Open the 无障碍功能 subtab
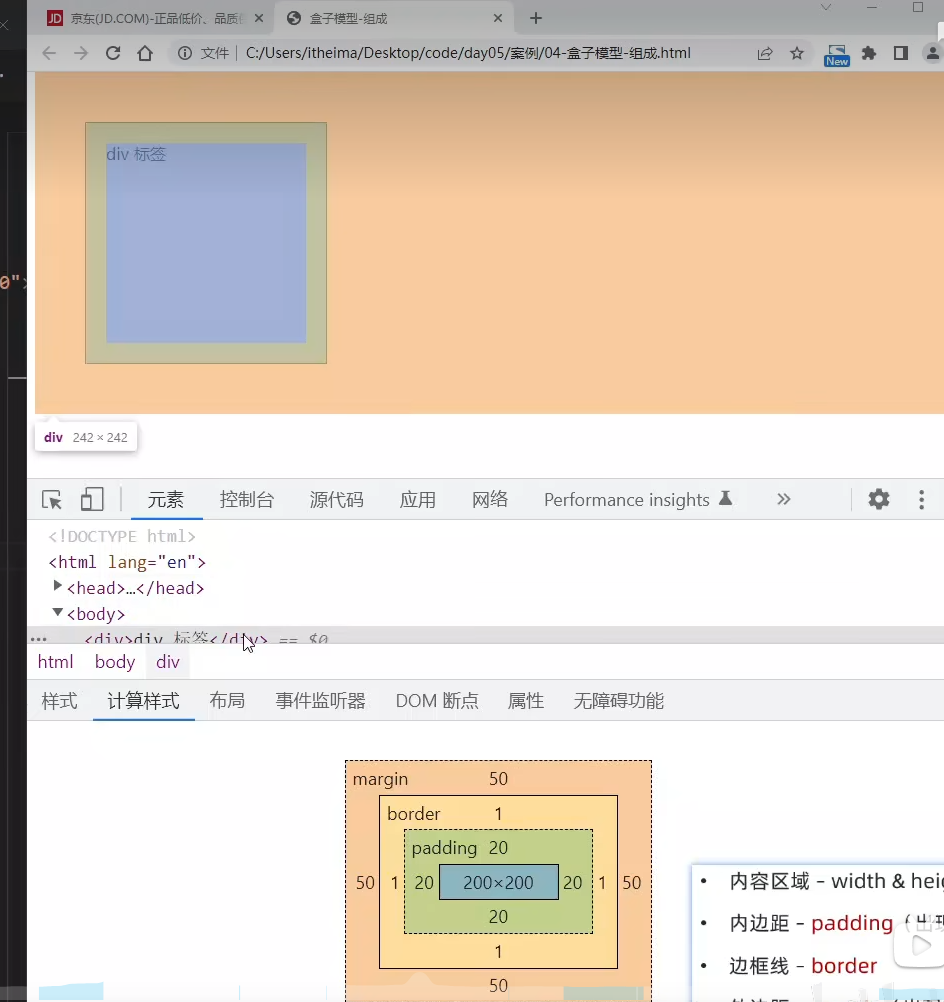This screenshot has height=1002, width=944. click(x=619, y=701)
